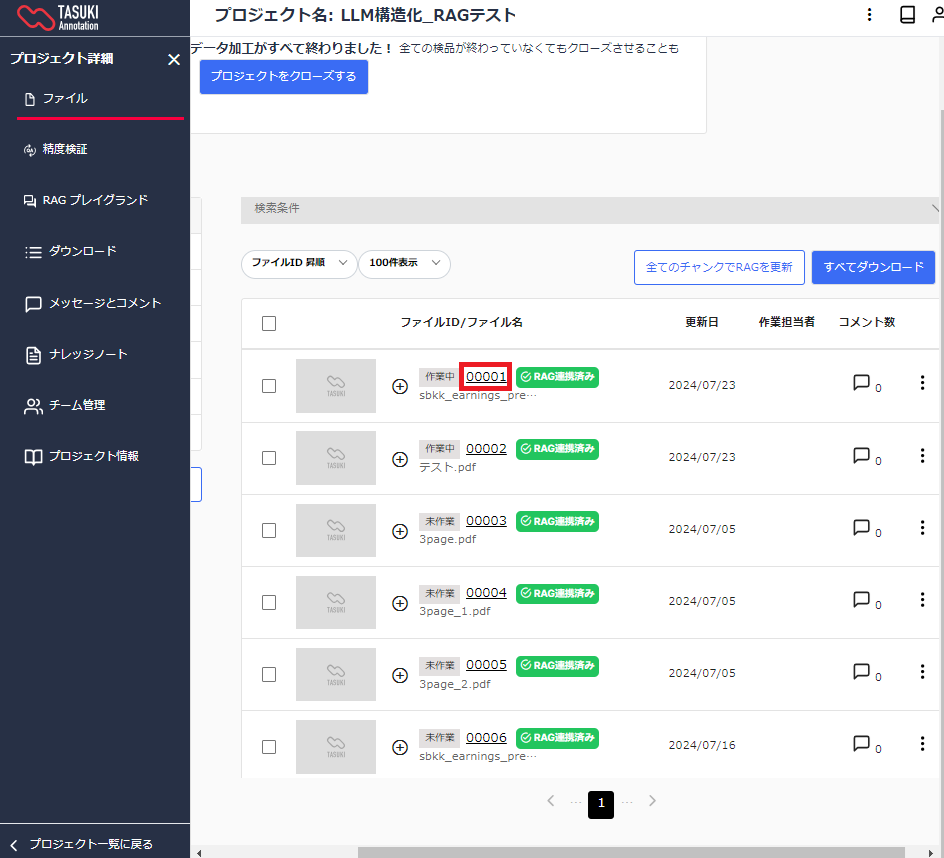The image size is (944, 858).
Task: Open file ID link 00003
Action: point(486,521)
